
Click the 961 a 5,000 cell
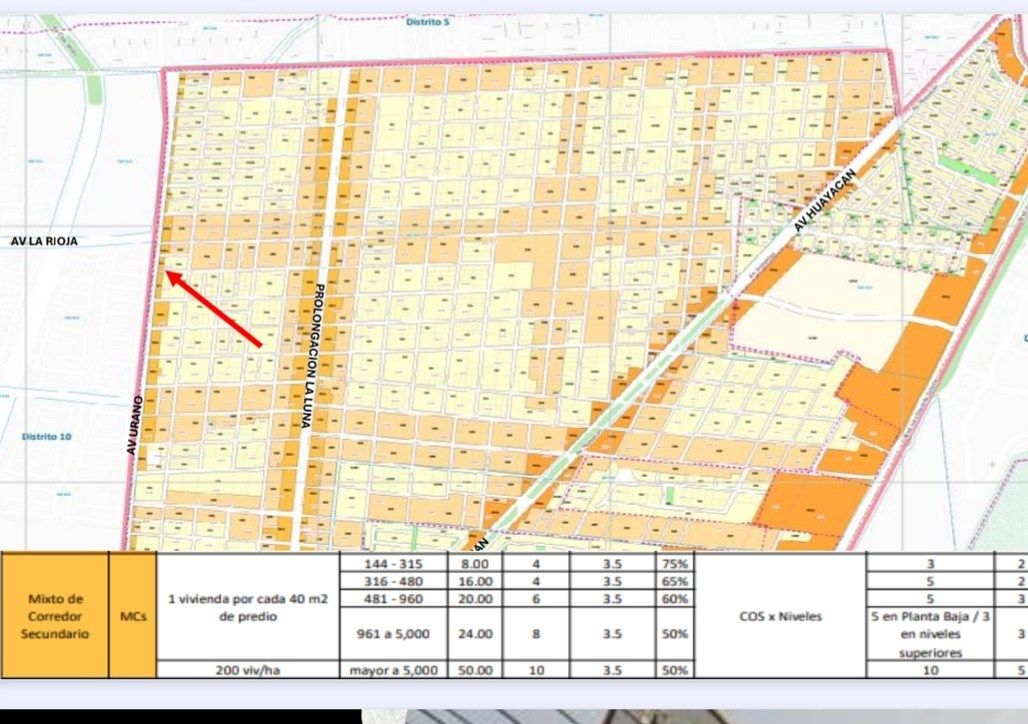393,634
